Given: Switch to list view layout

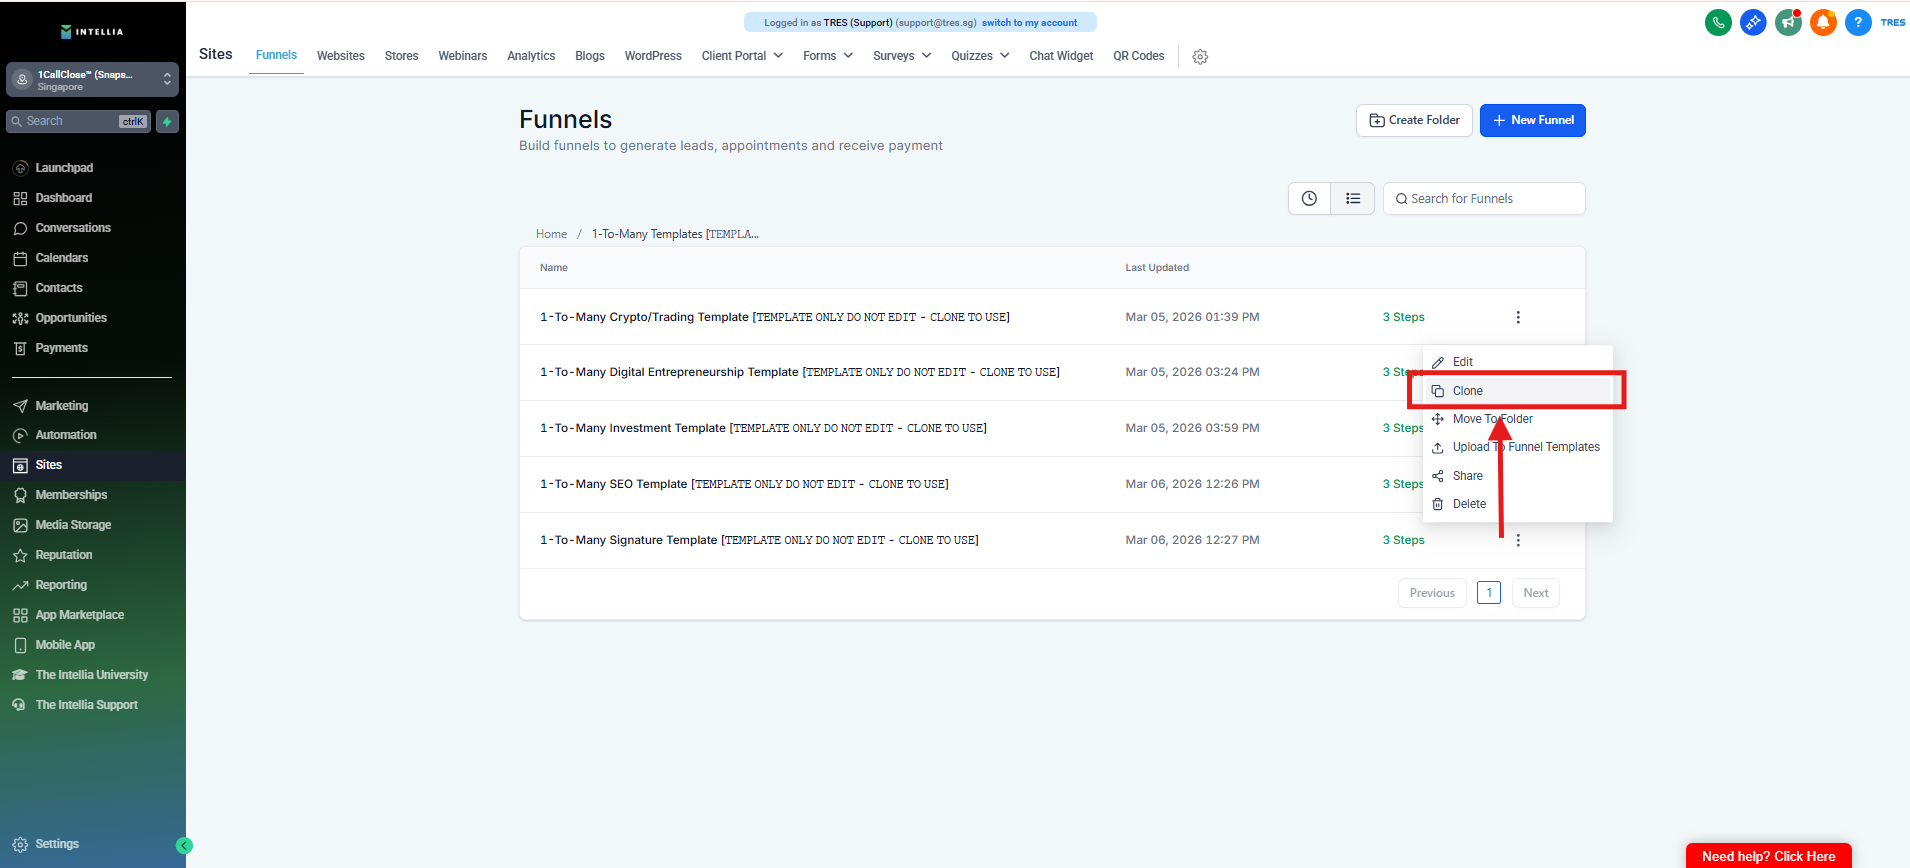Looking at the screenshot, I should click(1353, 199).
